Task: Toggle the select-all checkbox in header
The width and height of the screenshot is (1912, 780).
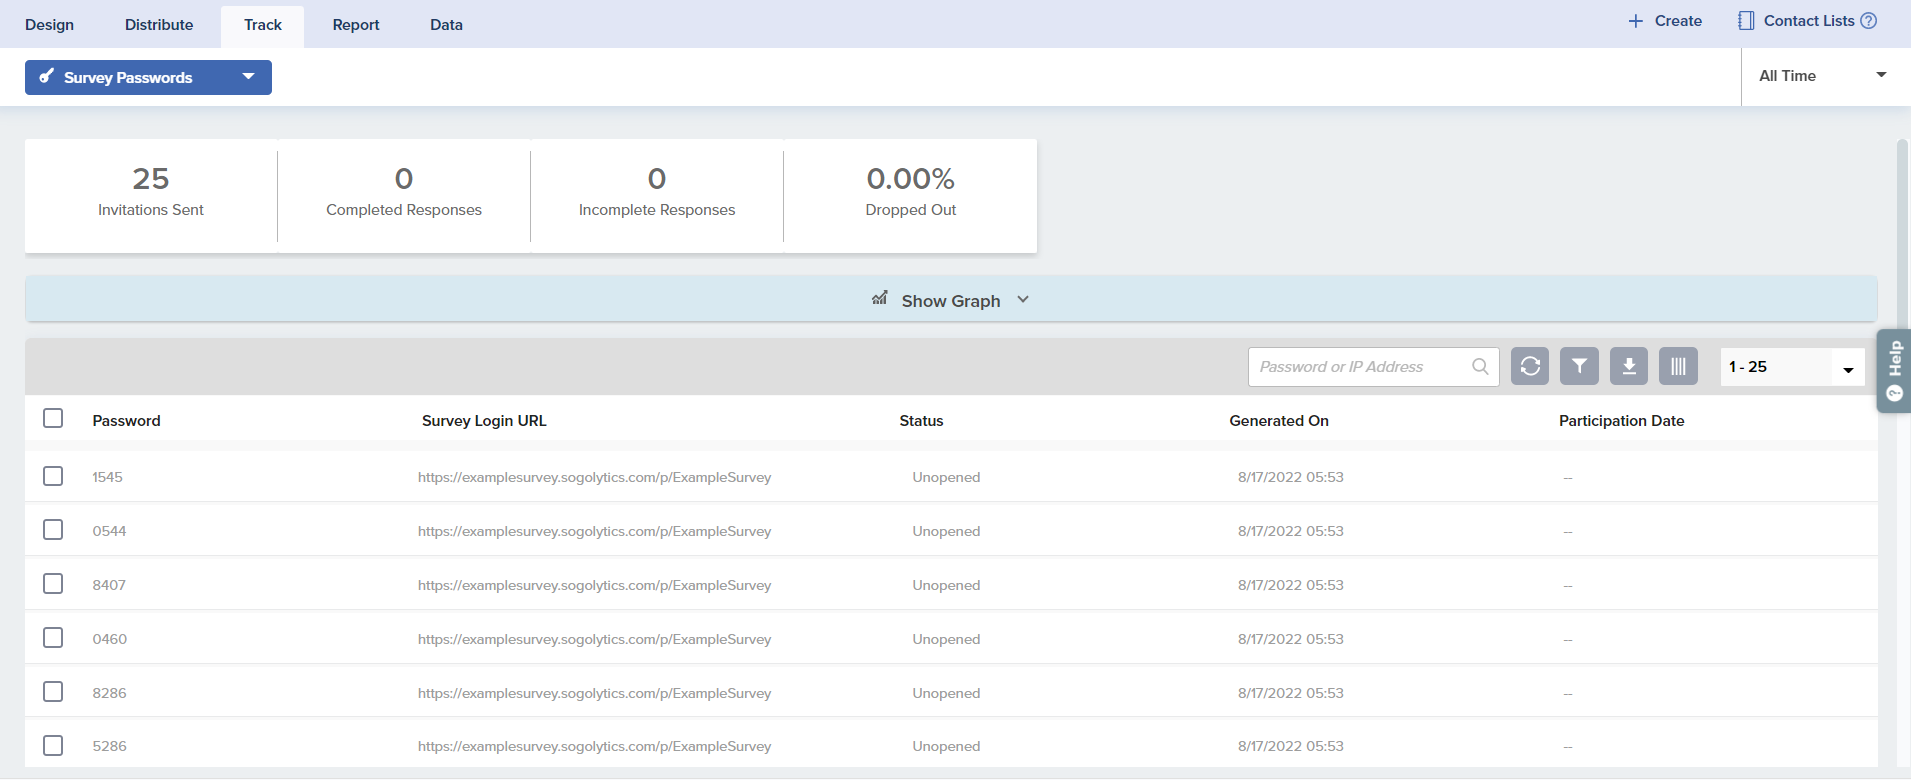Action: 53,418
